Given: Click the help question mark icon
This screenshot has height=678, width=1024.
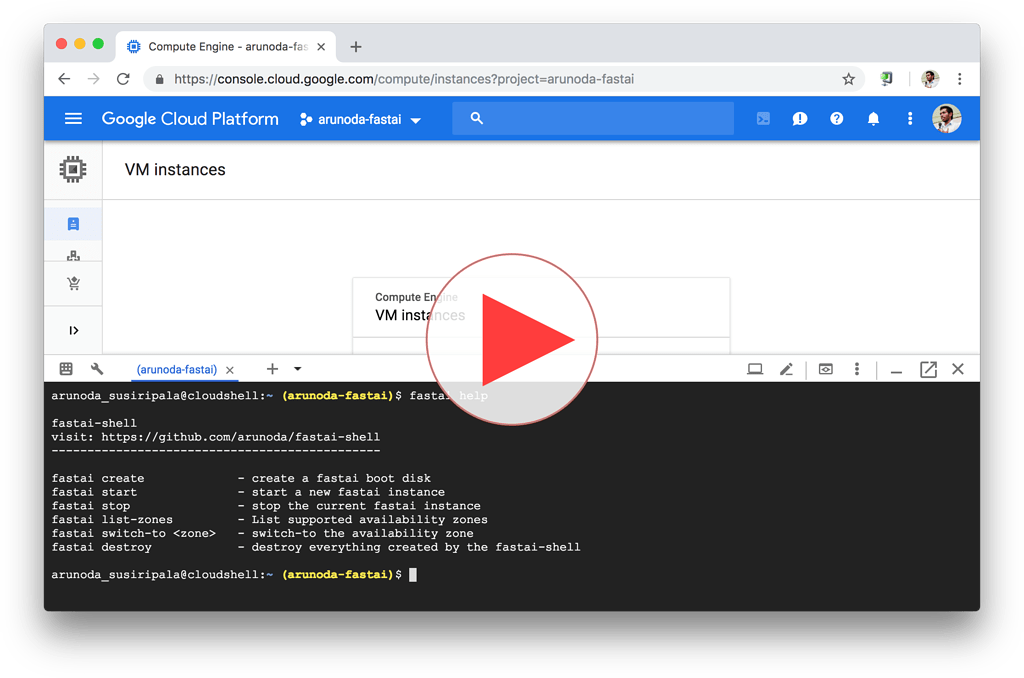Looking at the screenshot, I should pyautogui.click(x=836, y=118).
